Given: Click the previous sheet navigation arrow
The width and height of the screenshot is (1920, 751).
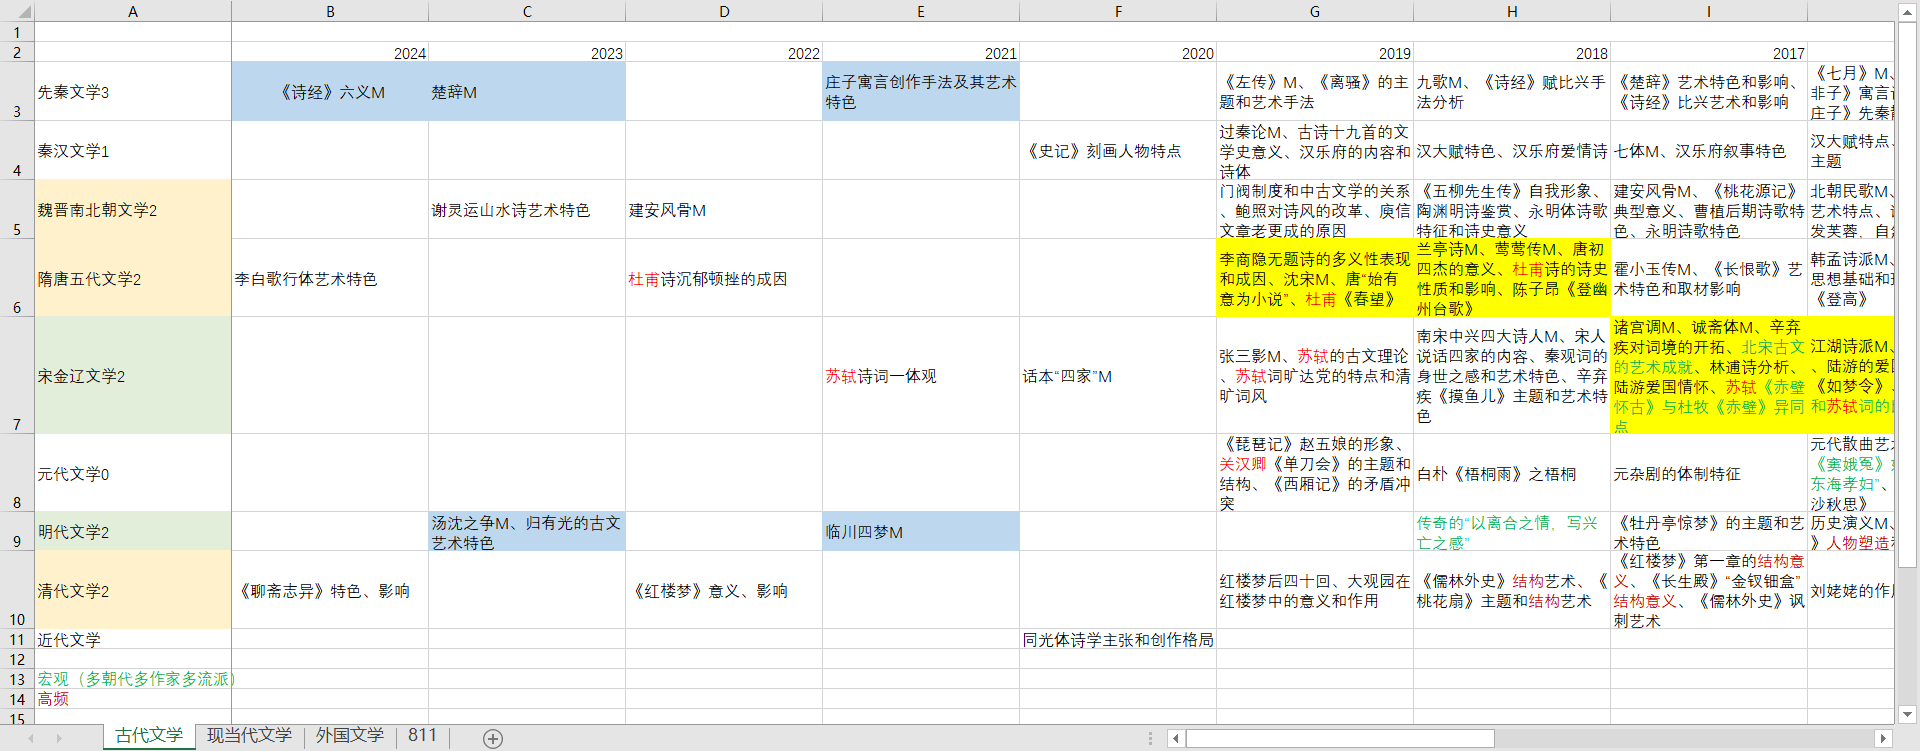Looking at the screenshot, I should [31, 738].
